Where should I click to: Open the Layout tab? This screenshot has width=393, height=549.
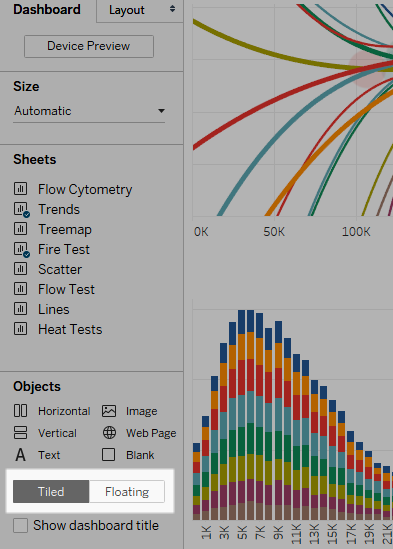(x=140, y=11)
